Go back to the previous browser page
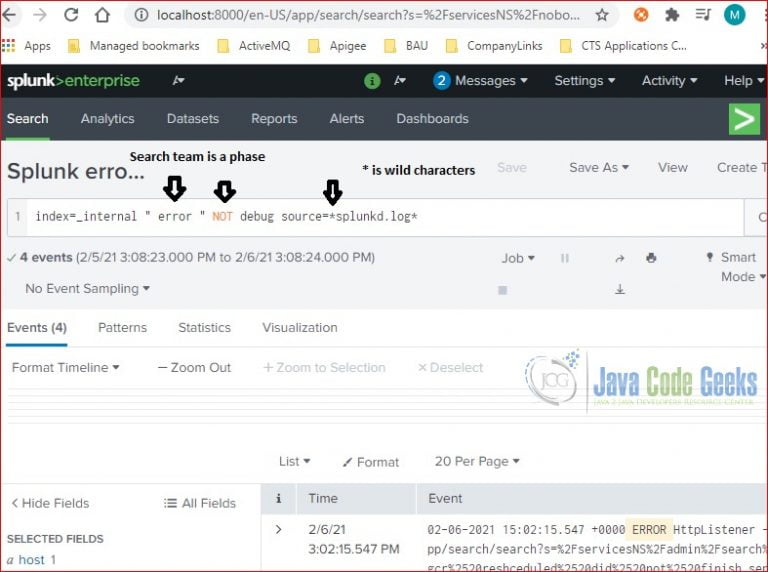 tap(9, 15)
